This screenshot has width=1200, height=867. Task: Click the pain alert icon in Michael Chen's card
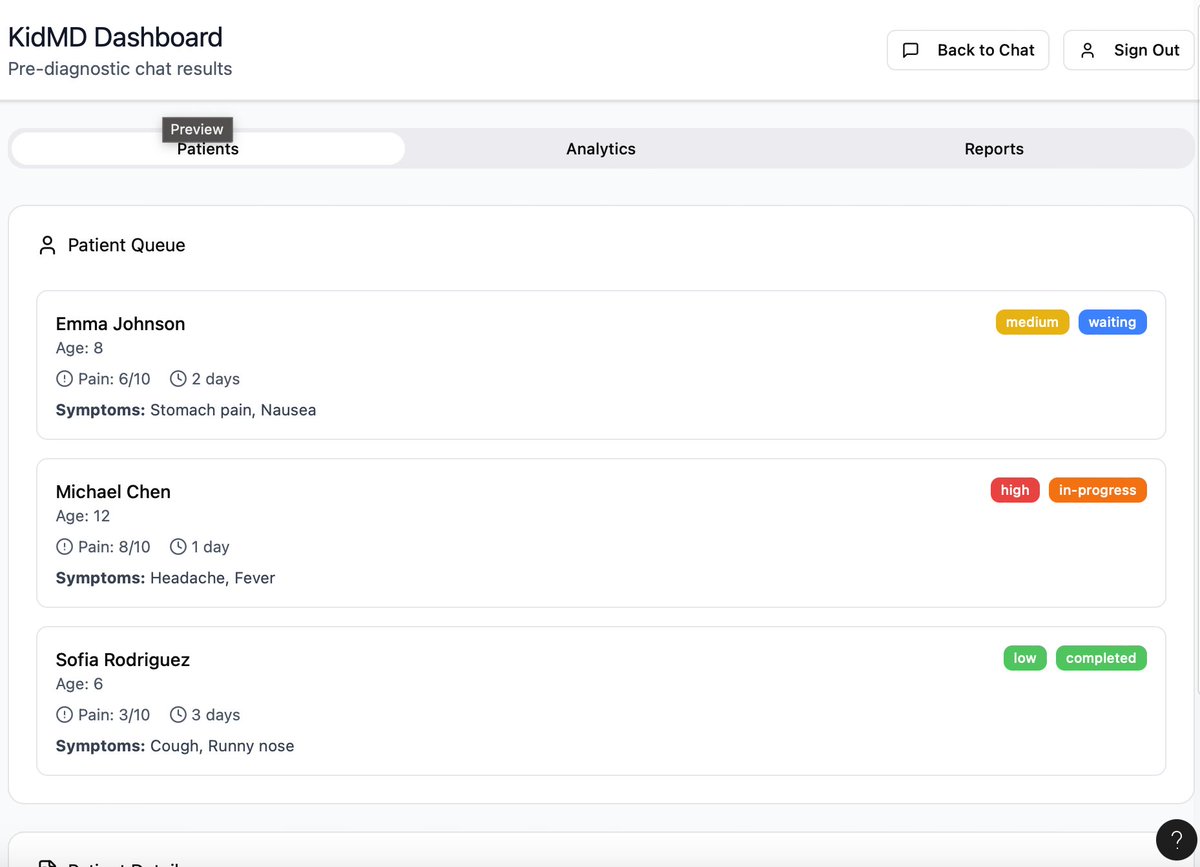point(64,547)
